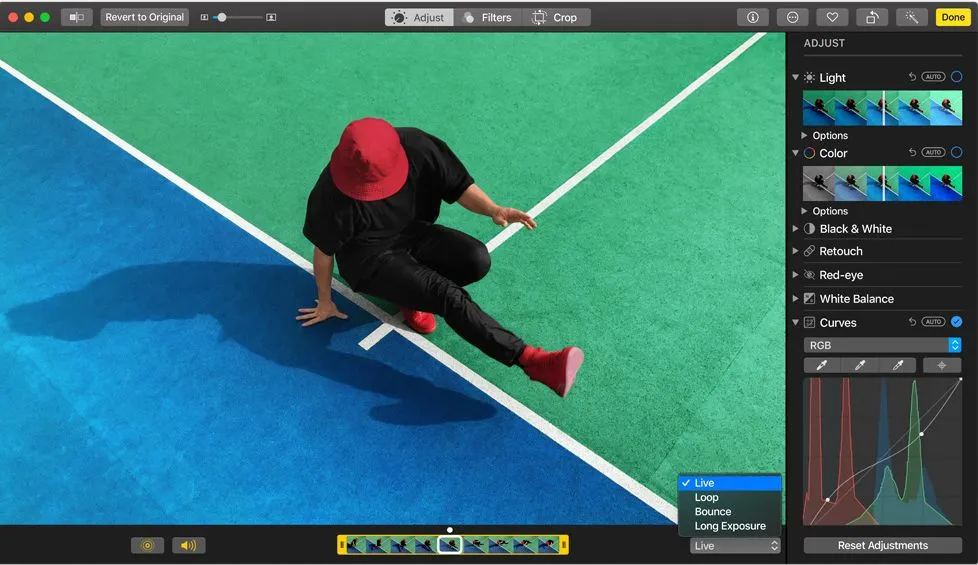Enable the Light adjustment circle toggle

(x=956, y=77)
